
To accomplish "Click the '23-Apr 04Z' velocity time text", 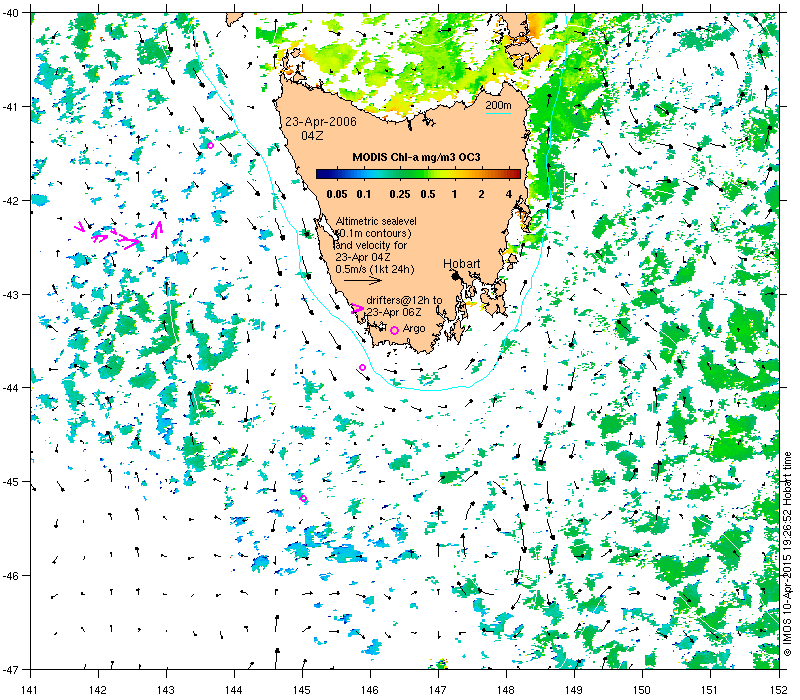I will (x=363, y=257).
